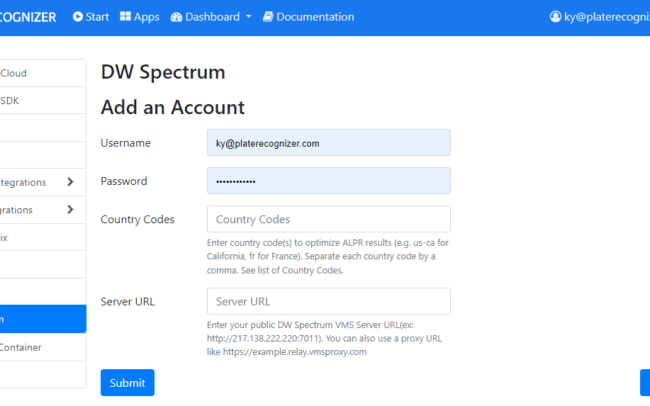The width and height of the screenshot is (650, 406).
Task: Focus the Username input field
Action: point(329,143)
